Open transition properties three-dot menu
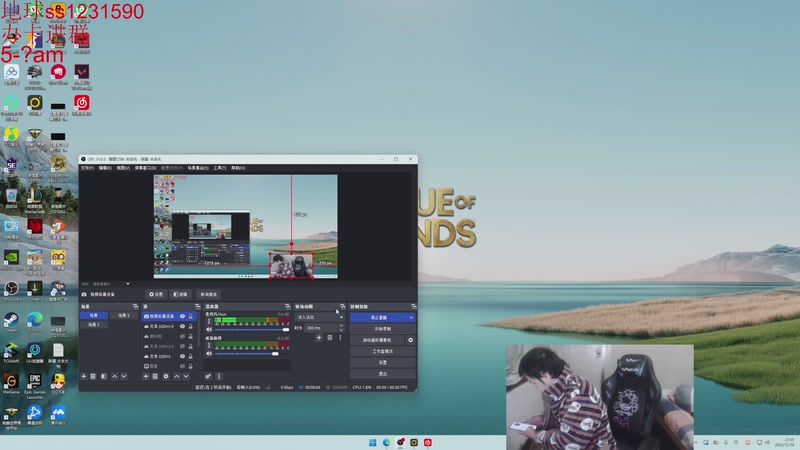800x450 pixels. [340, 338]
